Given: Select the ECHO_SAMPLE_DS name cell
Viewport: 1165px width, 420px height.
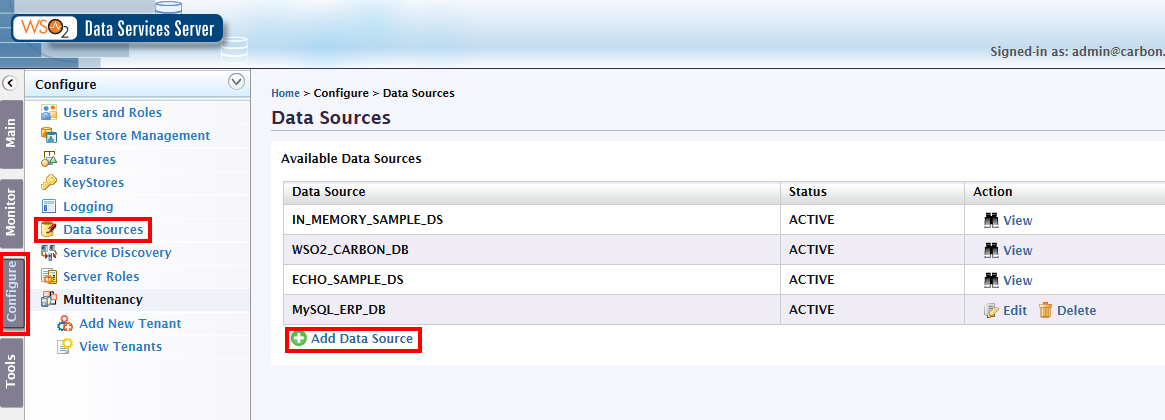Looking at the screenshot, I should pos(531,280).
